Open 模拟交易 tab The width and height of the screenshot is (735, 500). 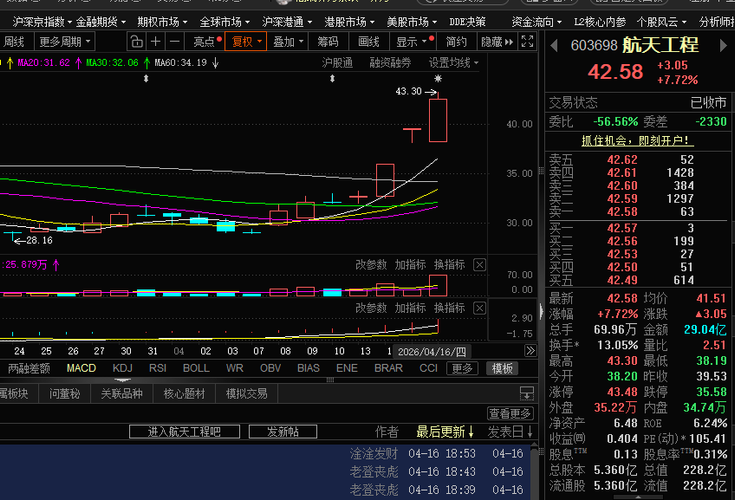247,394
